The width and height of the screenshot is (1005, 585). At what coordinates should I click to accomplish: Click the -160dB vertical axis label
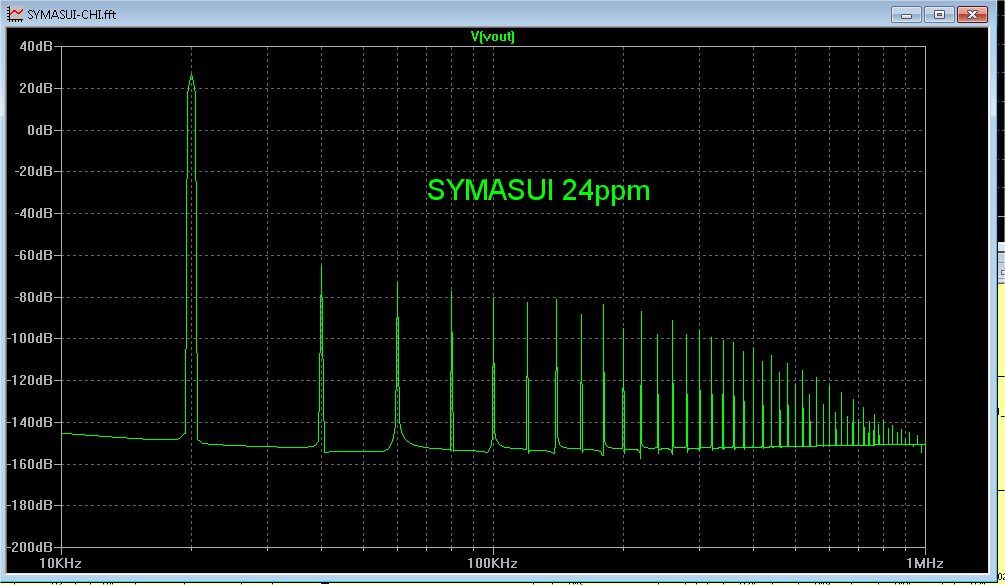[x=30, y=464]
